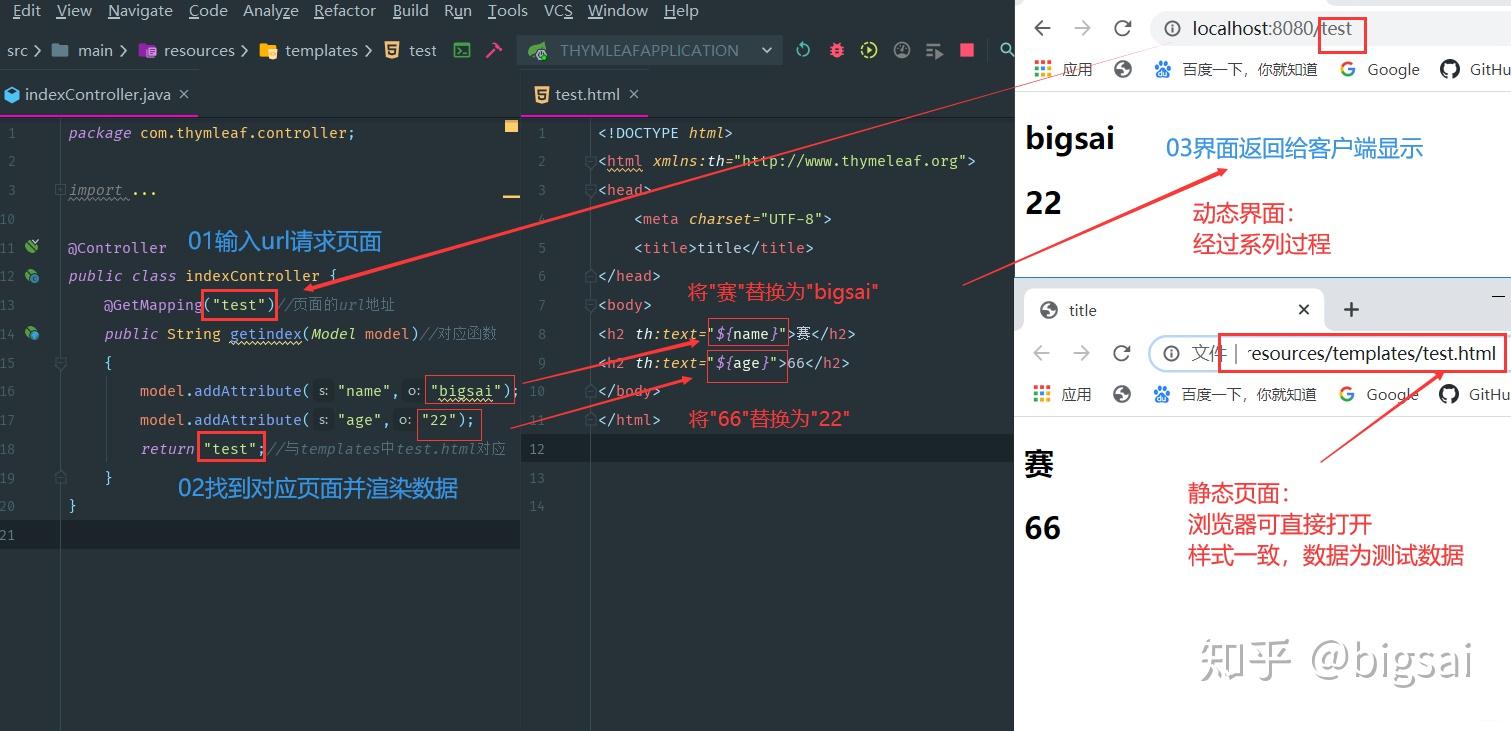Expand the getindex method fold arrow

60,362
